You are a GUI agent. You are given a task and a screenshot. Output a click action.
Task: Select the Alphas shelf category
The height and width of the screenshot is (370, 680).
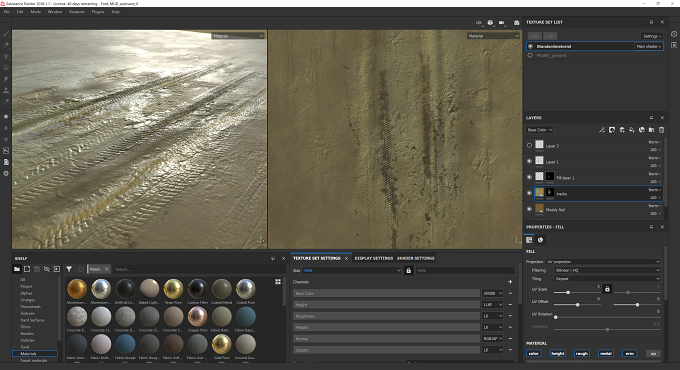click(26, 293)
